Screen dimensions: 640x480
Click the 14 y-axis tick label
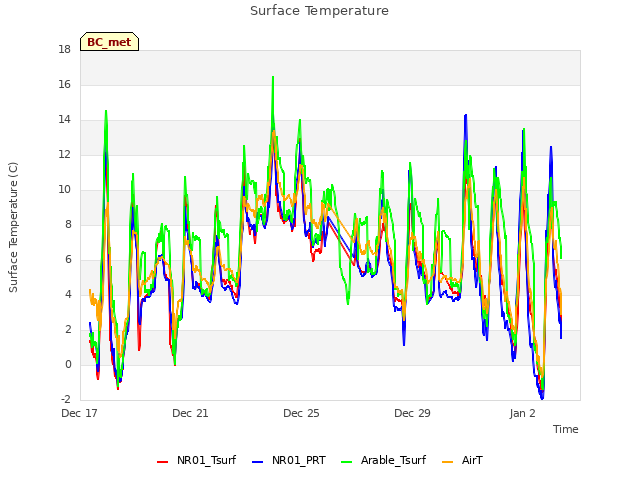click(64, 120)
